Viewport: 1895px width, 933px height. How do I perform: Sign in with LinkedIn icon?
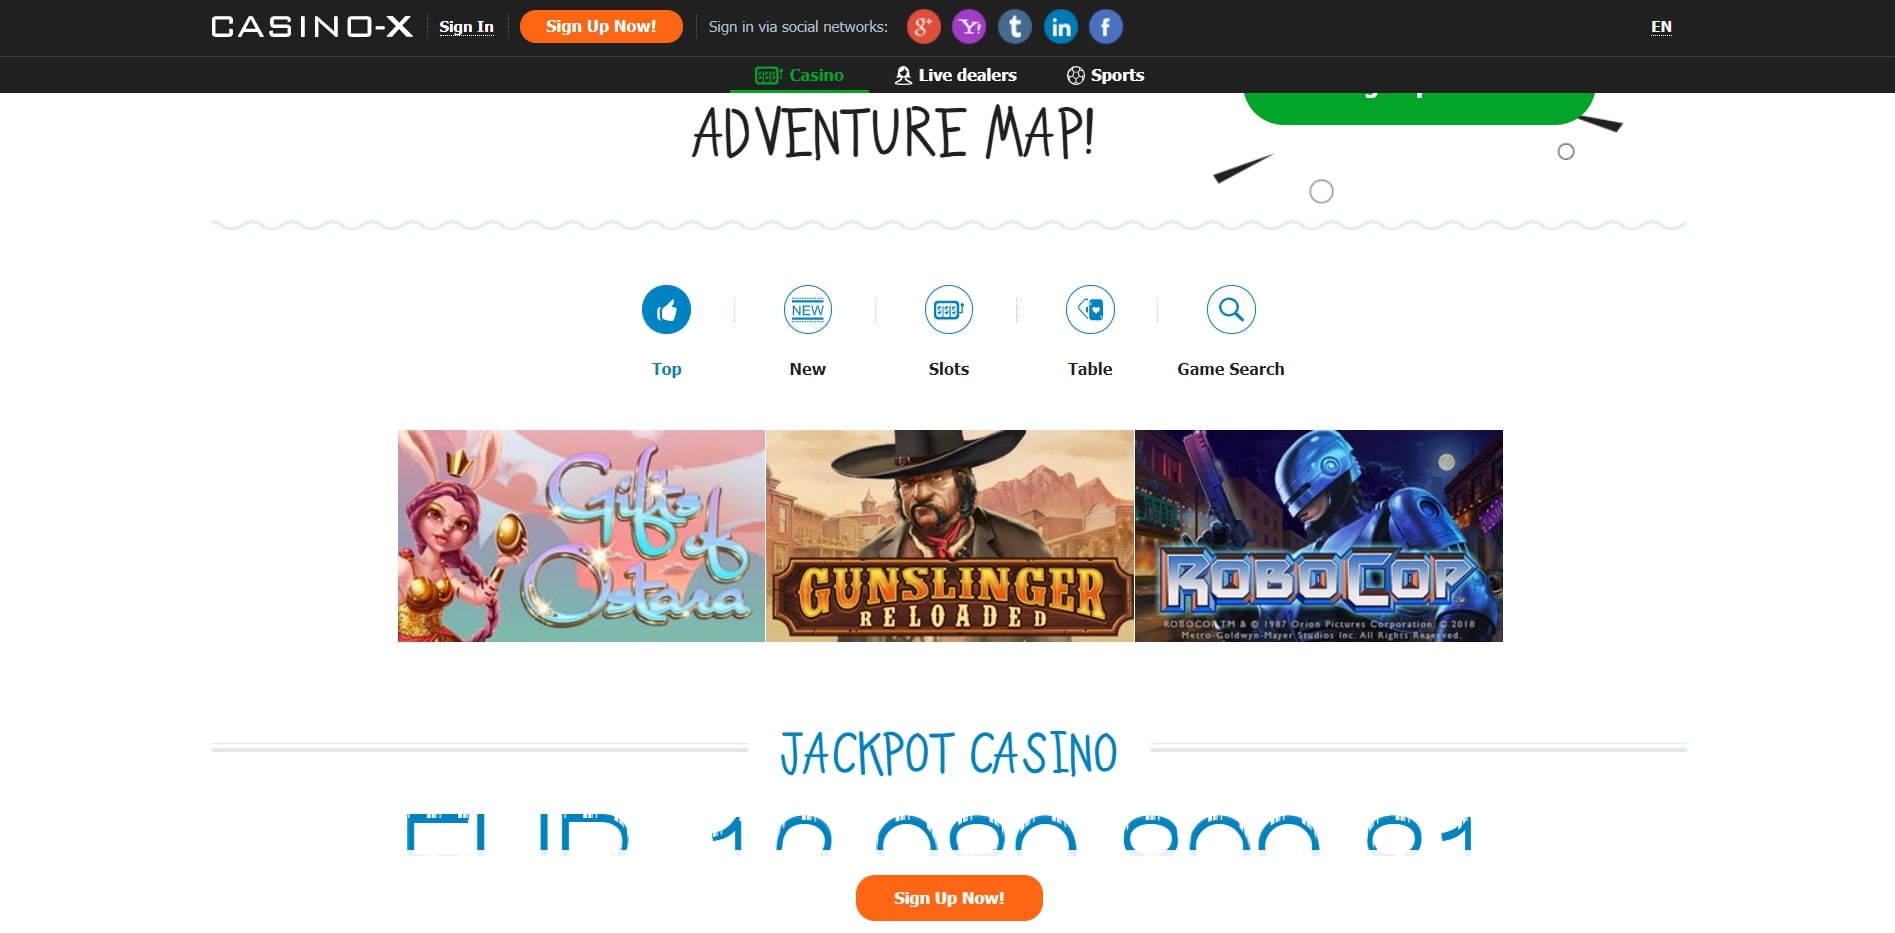pyautogui.click(x=1060, y=27)
